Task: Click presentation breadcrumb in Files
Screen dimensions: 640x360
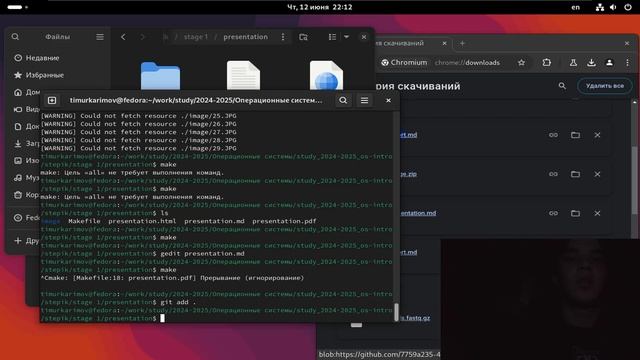Action: [245, 37]
